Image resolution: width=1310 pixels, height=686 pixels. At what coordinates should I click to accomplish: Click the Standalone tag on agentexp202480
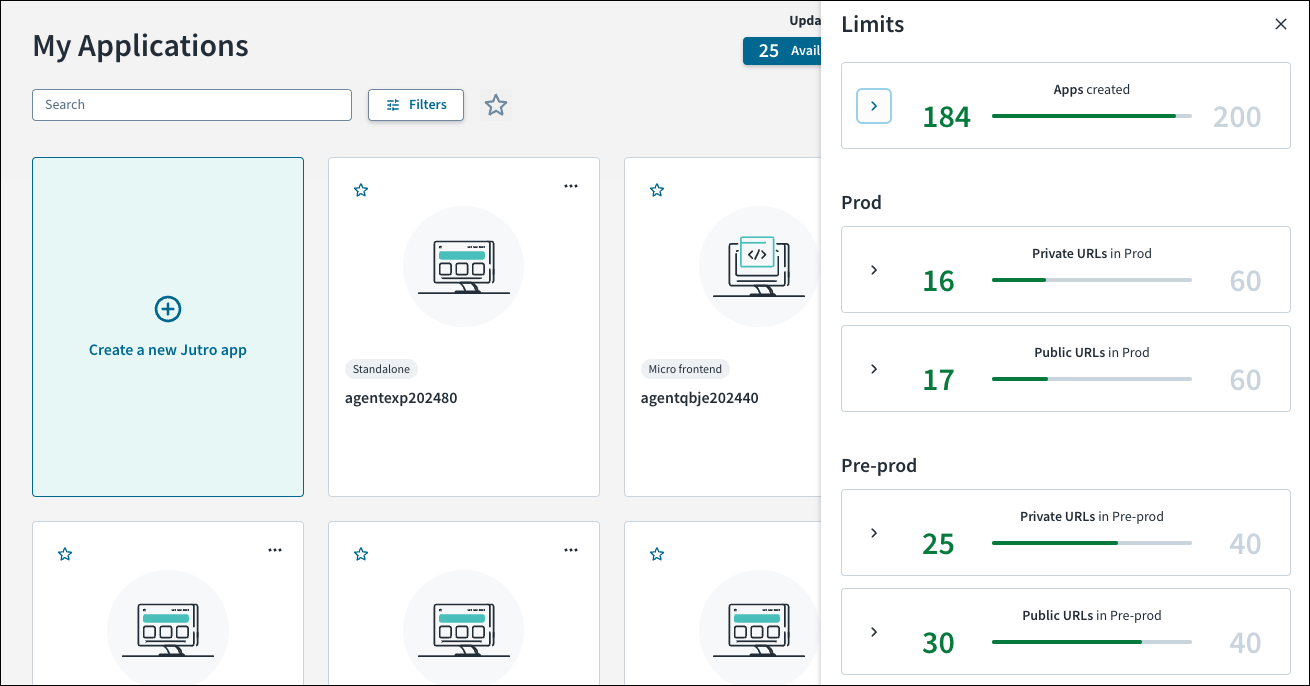pos(381,369)
